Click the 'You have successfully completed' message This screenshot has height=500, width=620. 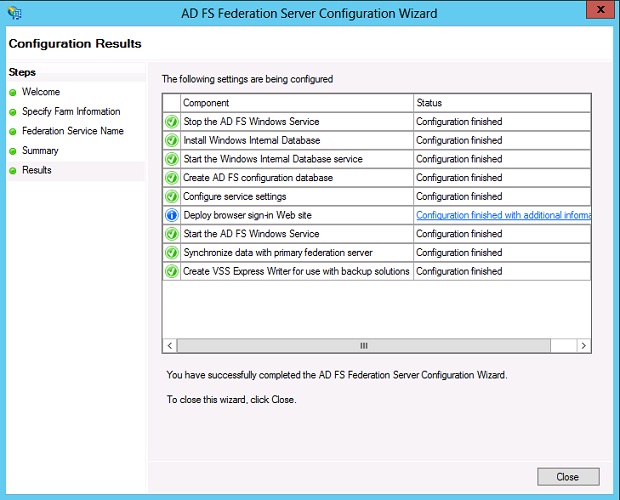337,375
